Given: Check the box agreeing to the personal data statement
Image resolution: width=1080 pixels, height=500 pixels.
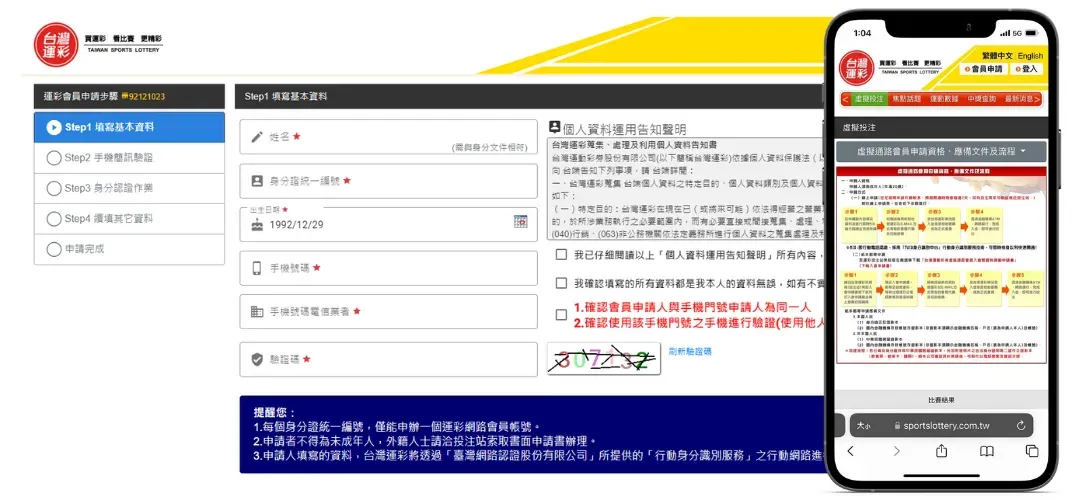Looking at the screenshot, I should (561, 255).
